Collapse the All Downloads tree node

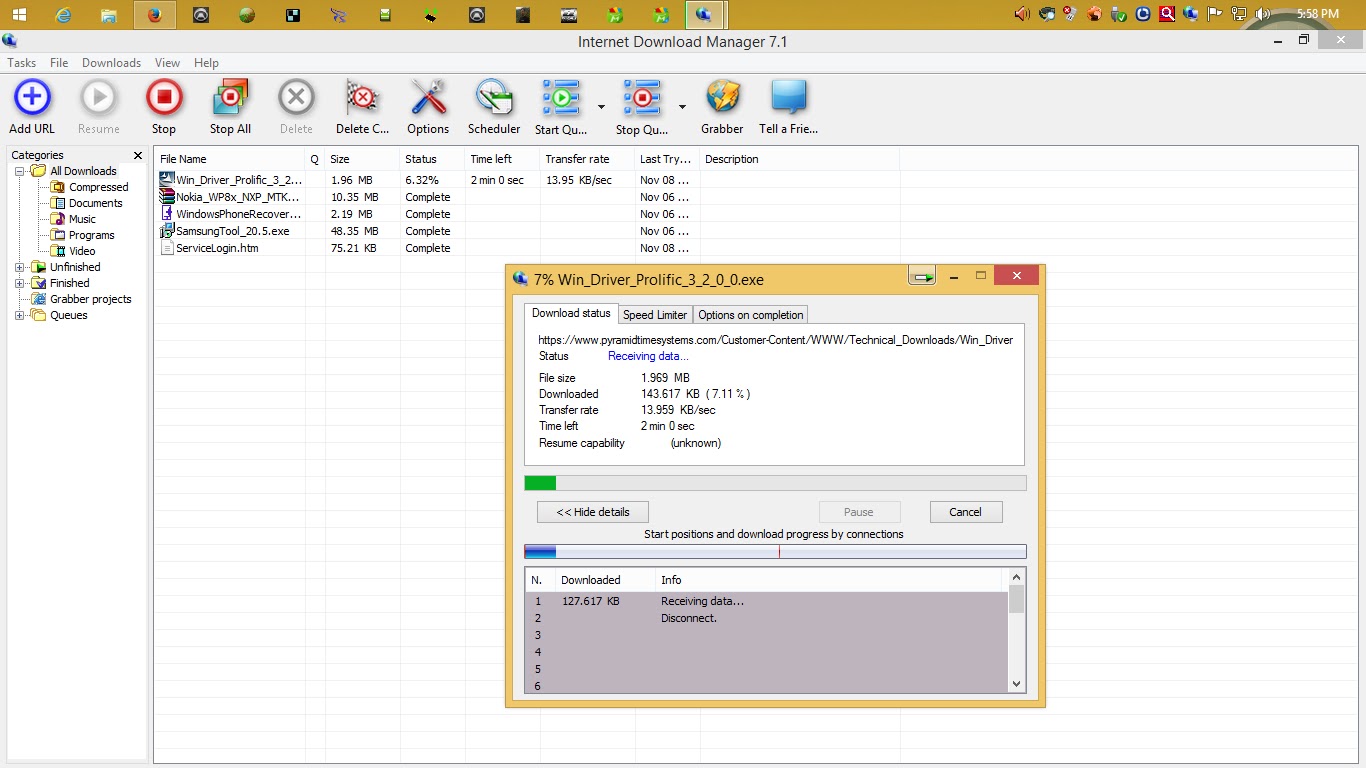[x=20, y=171]
